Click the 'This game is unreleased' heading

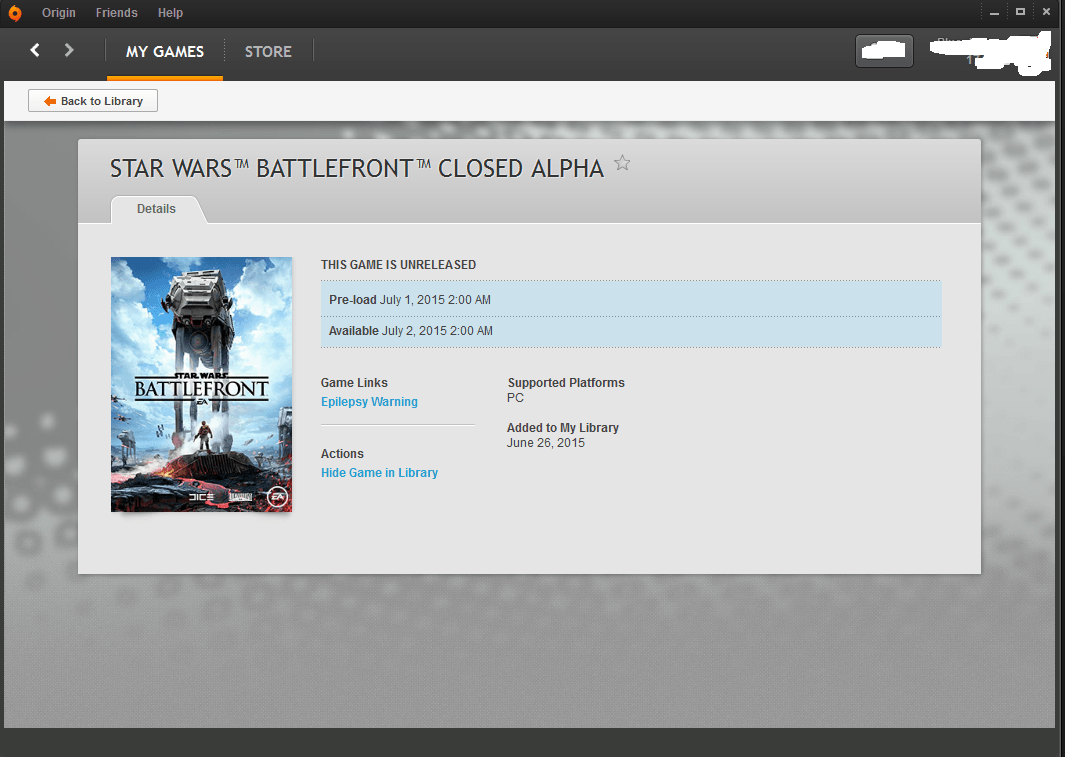[x=399, y=265]
